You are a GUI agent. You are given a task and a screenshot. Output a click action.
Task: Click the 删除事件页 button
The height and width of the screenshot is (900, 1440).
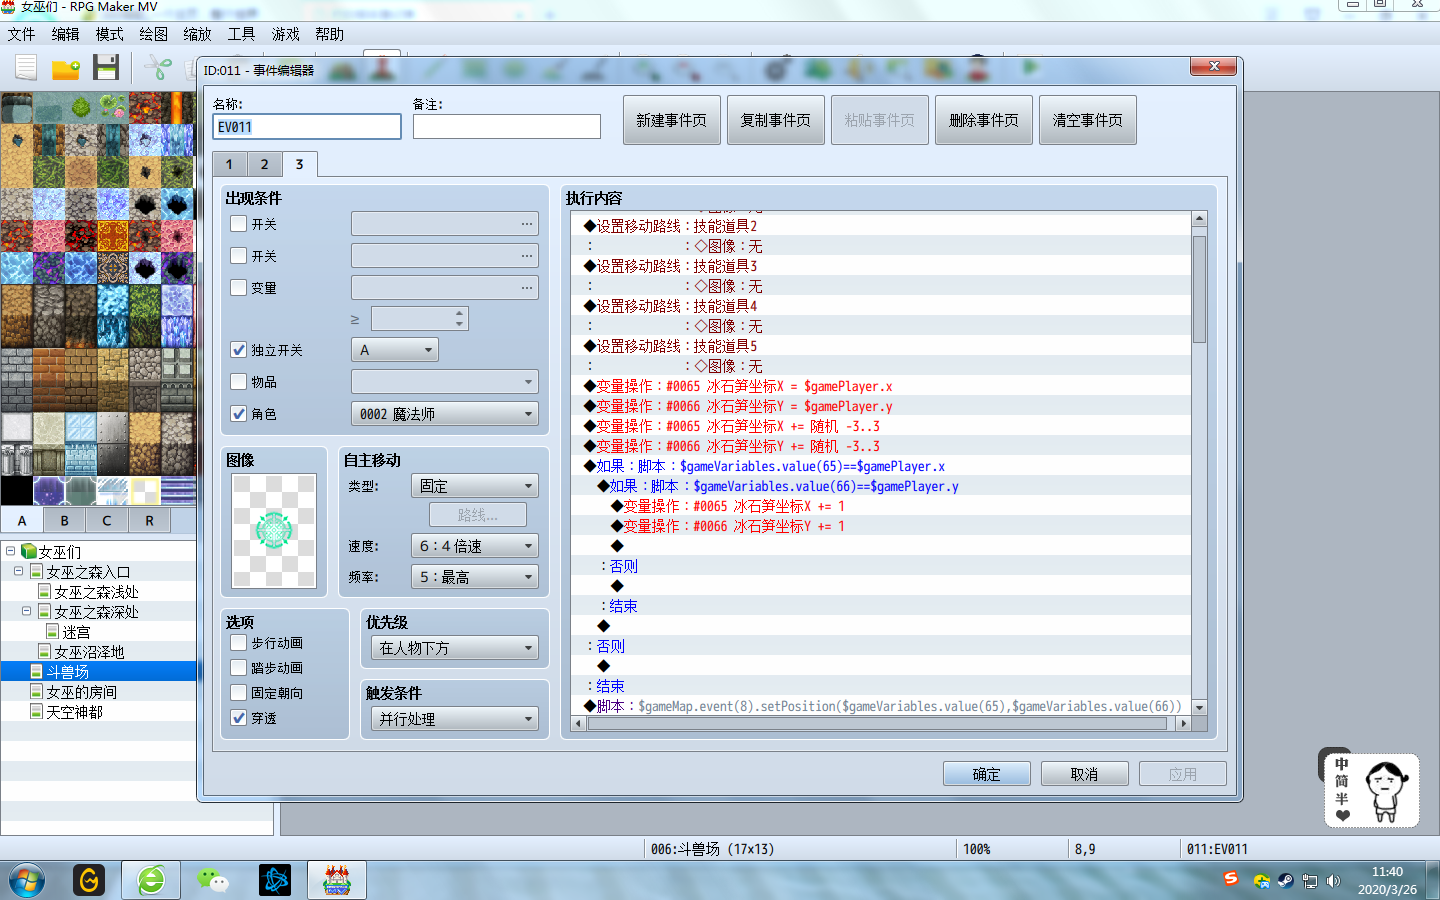point(984,120)
